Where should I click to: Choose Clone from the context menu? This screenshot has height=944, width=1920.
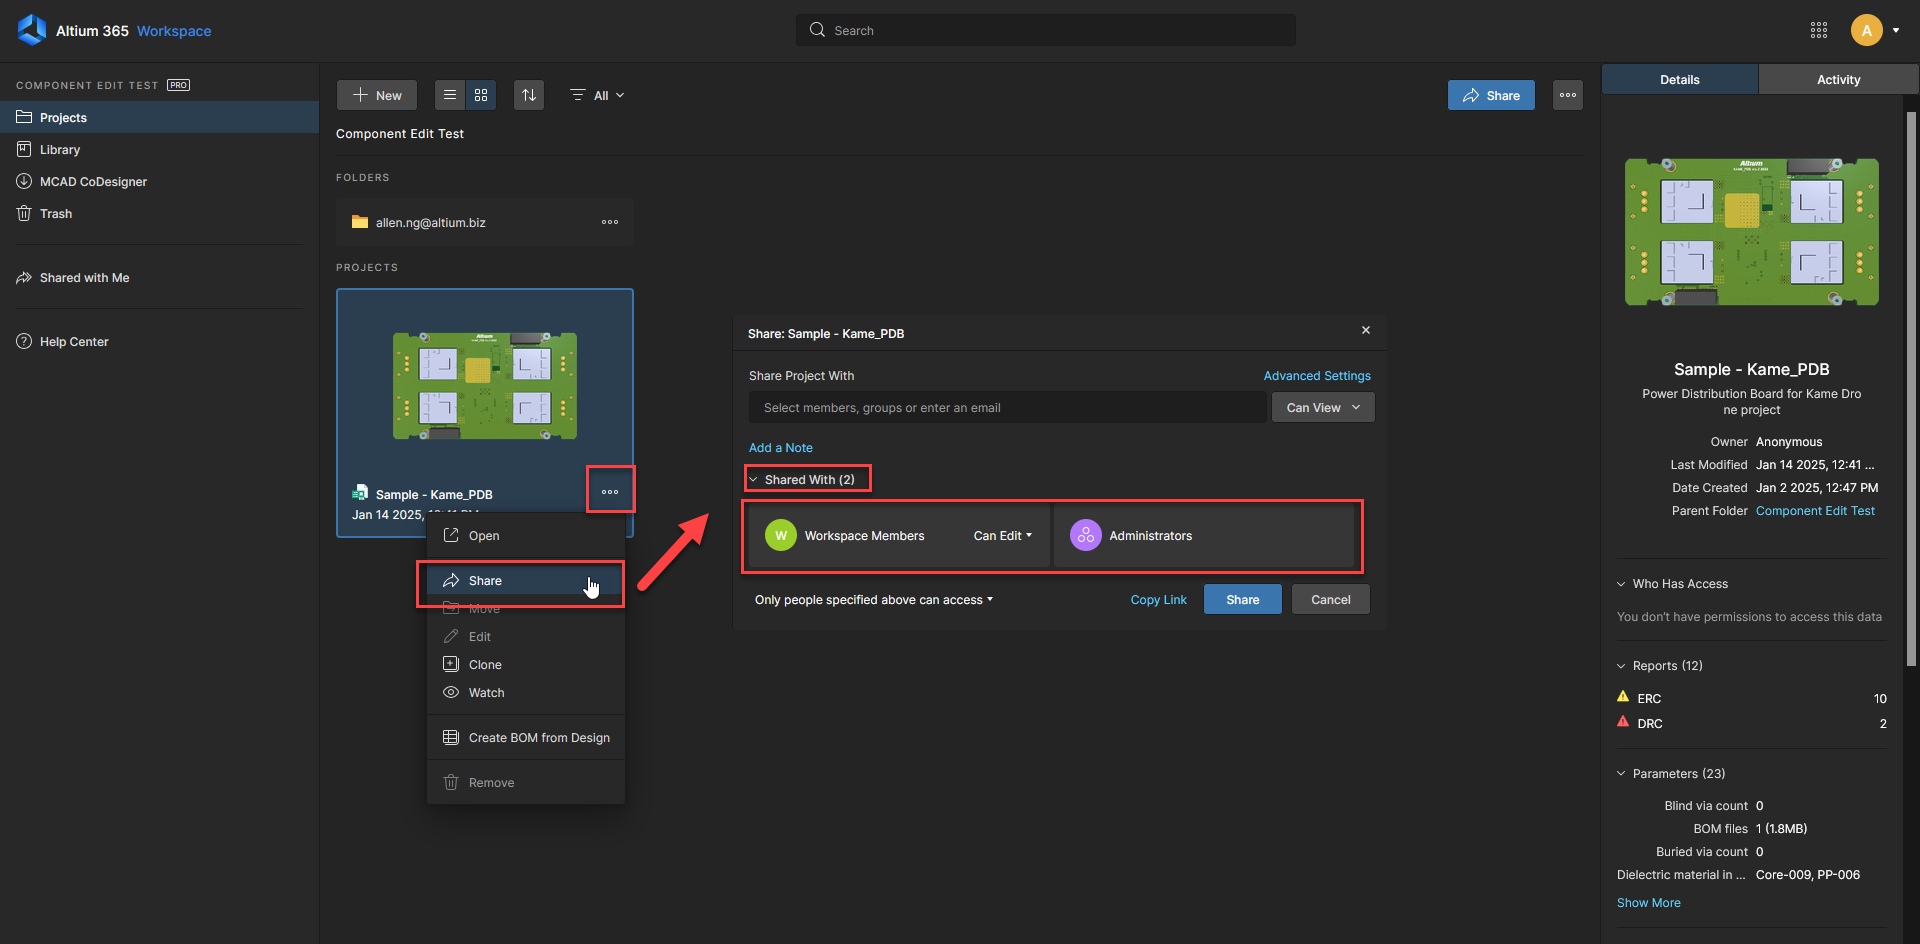526,664
